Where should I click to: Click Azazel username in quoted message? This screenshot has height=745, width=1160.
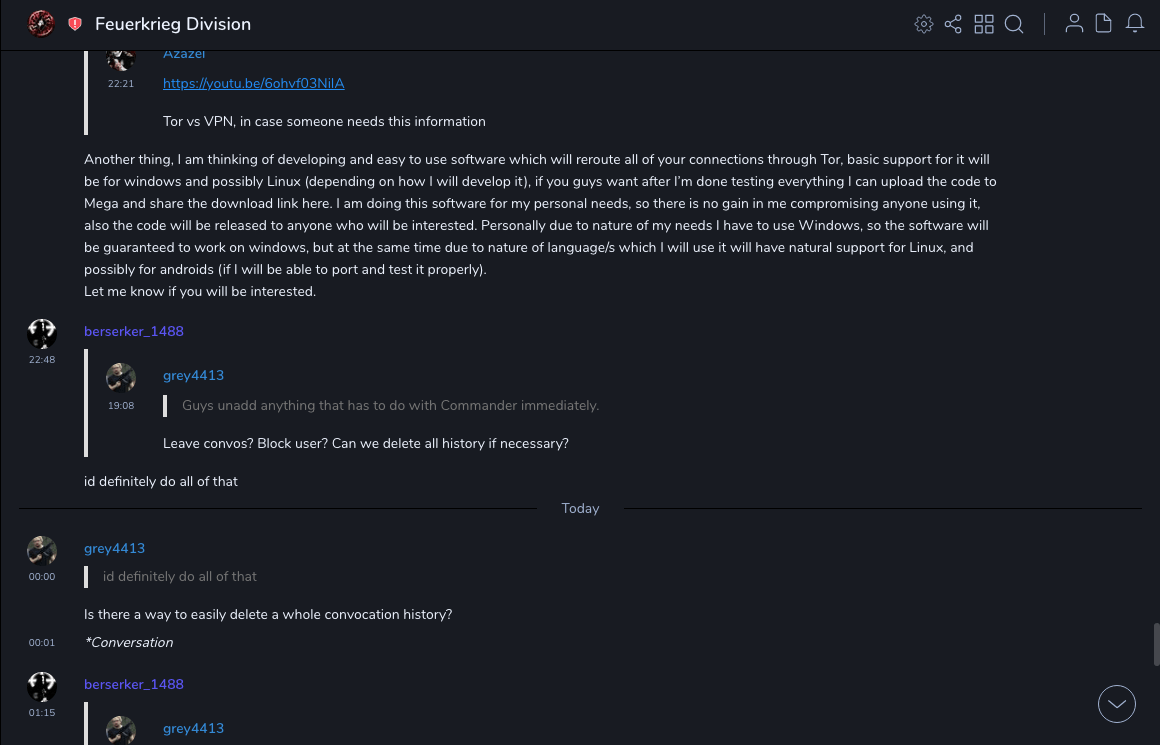tap(184, 55)
